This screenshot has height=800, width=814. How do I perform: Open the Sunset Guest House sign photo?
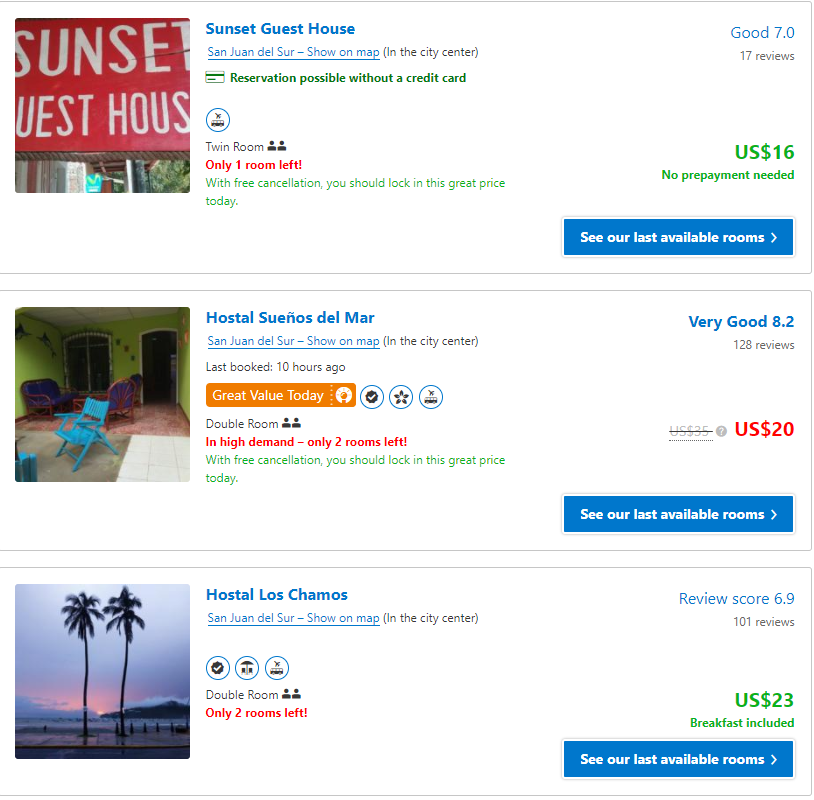click(x=102, y=105)
